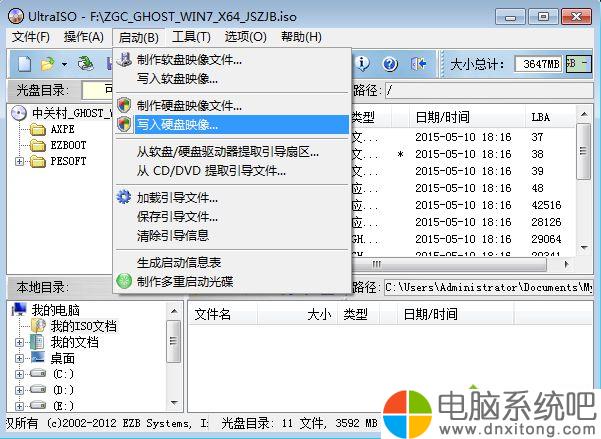Click the local 路径 field C:\Users\Administrator

[489, 288]
